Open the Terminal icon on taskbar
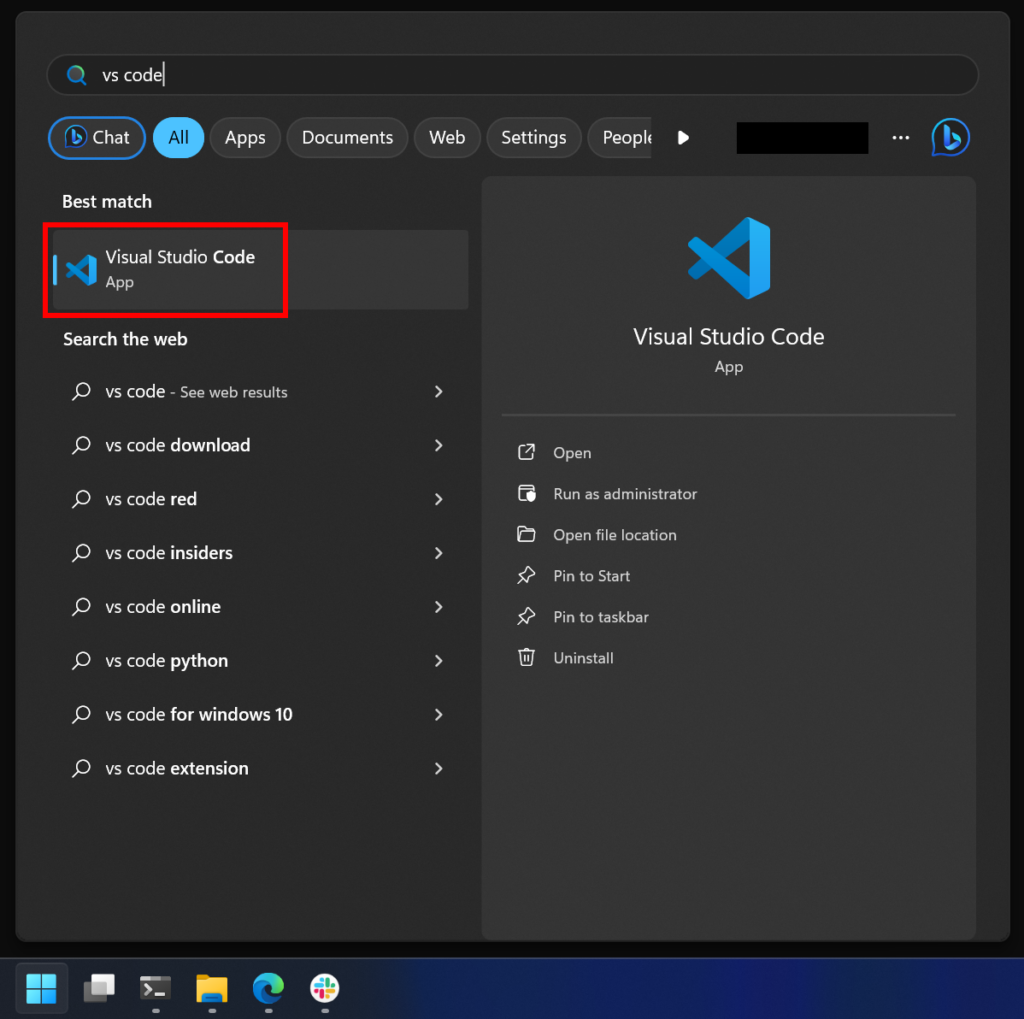The image size is (1024, 1019). pos(155,989)
